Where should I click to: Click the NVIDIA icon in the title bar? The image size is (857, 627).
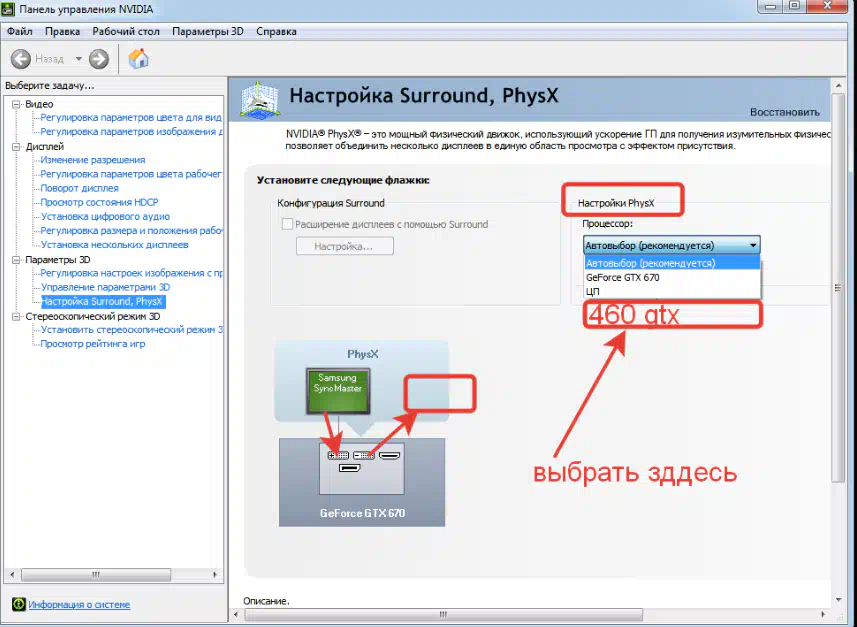coord(8,9)
